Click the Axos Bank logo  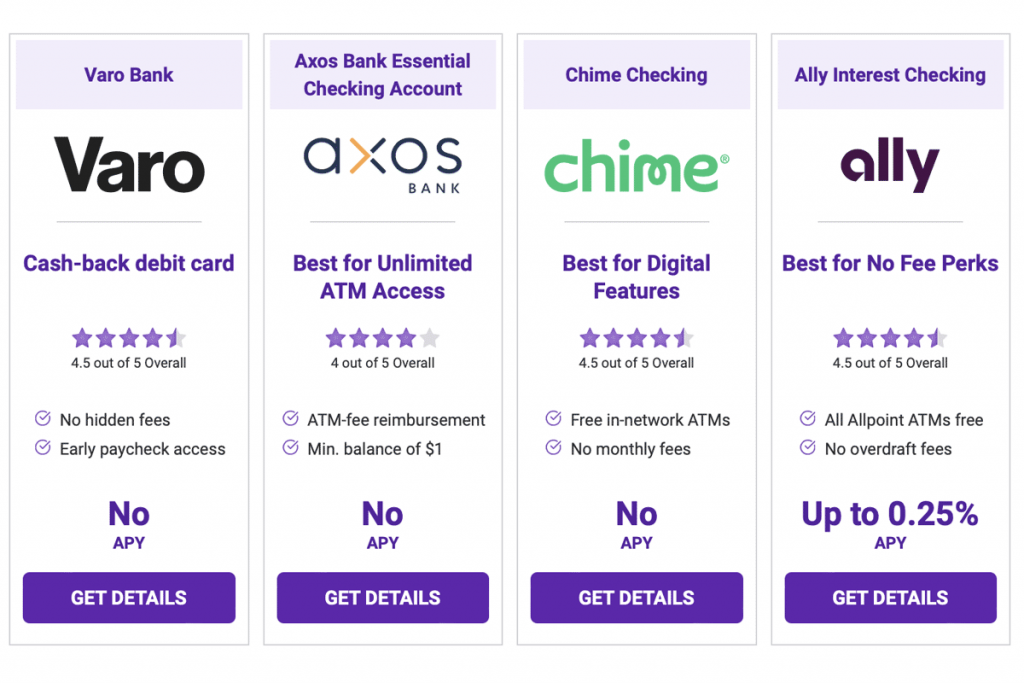click(x=382, y=160)
